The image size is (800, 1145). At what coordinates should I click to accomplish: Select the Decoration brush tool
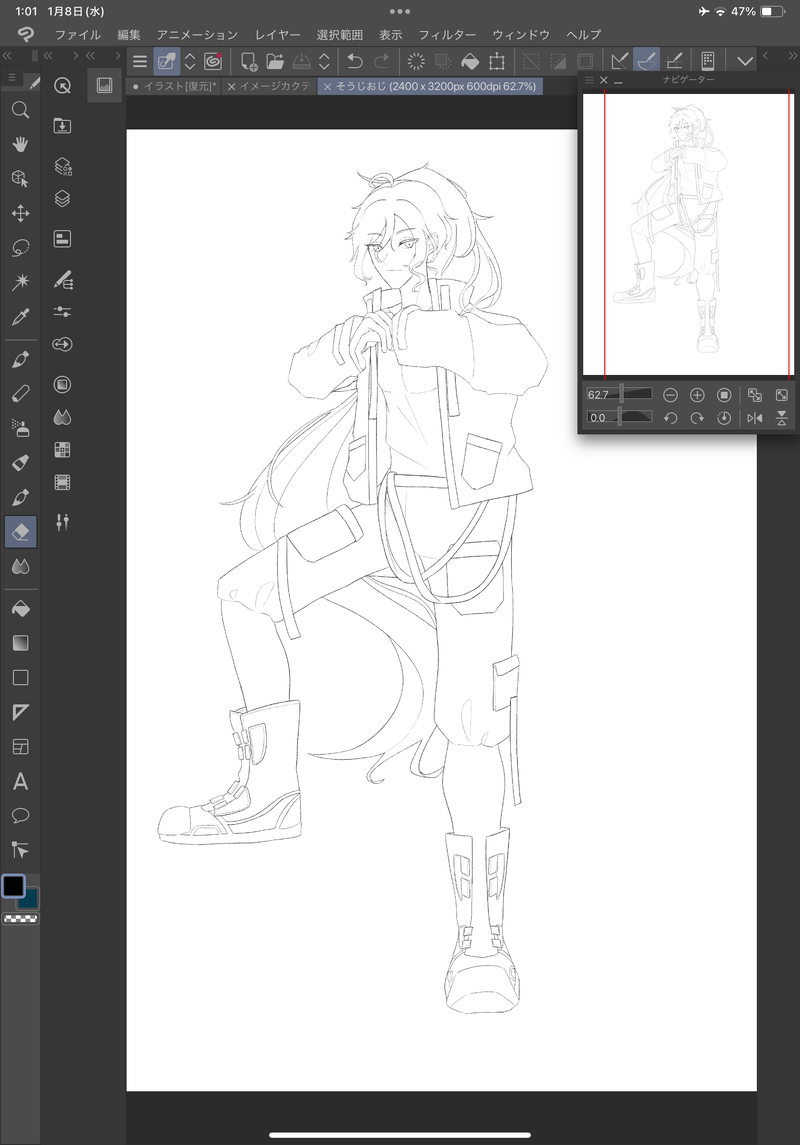point(20,462)
